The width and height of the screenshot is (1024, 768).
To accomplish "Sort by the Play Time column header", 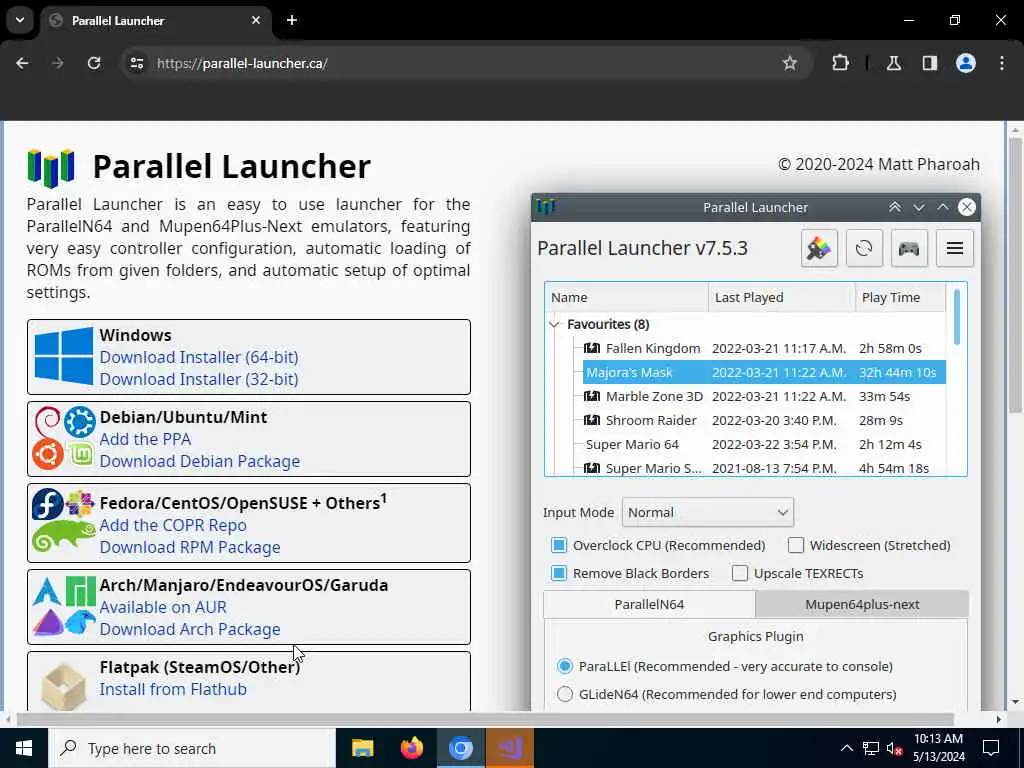I will pos(900,297).
